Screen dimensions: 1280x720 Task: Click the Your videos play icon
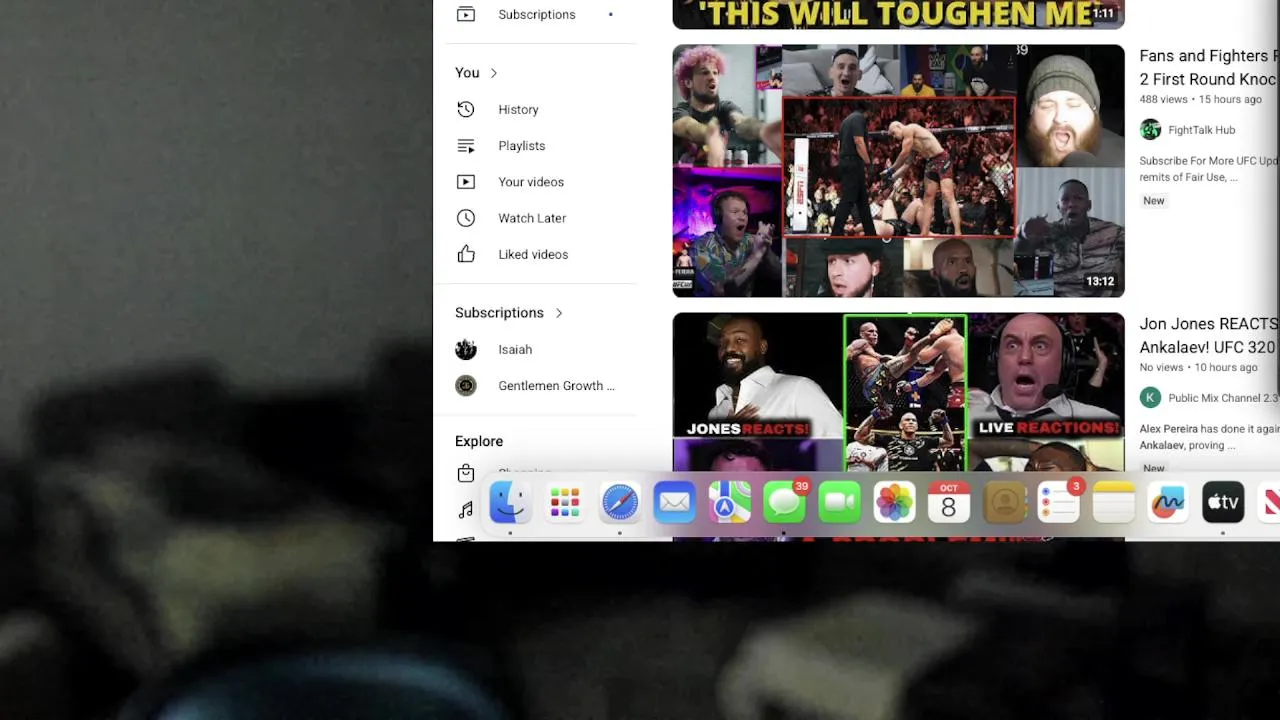466,182
